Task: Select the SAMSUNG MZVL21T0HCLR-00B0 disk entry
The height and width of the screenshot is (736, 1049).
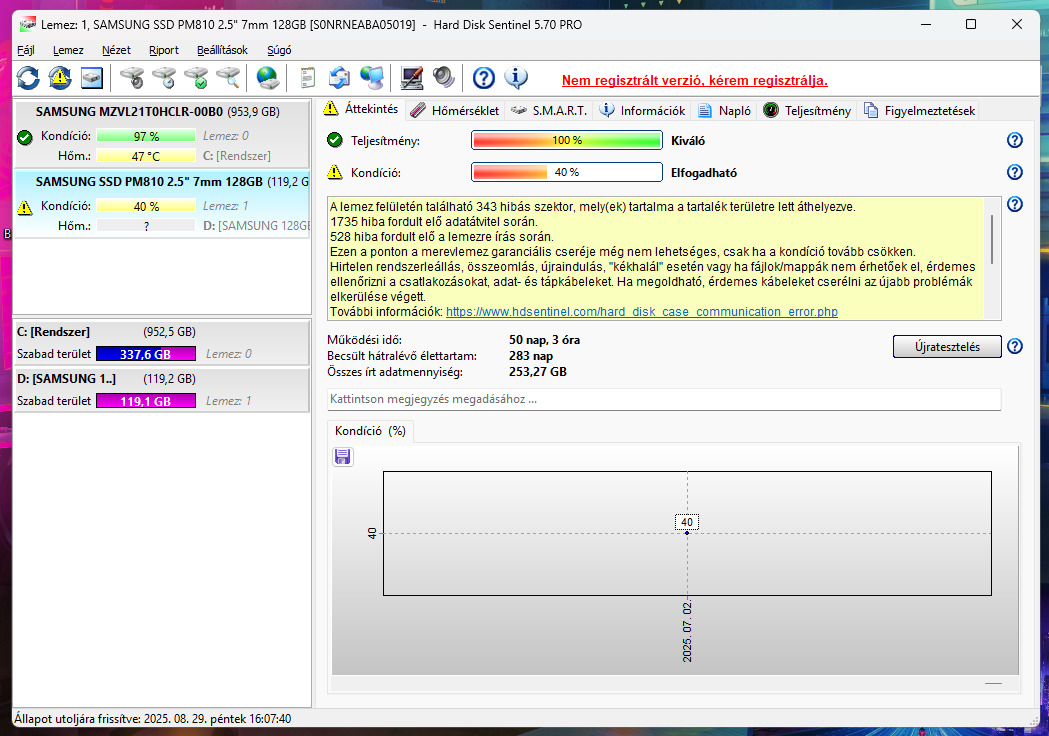Action: [162, 134]
